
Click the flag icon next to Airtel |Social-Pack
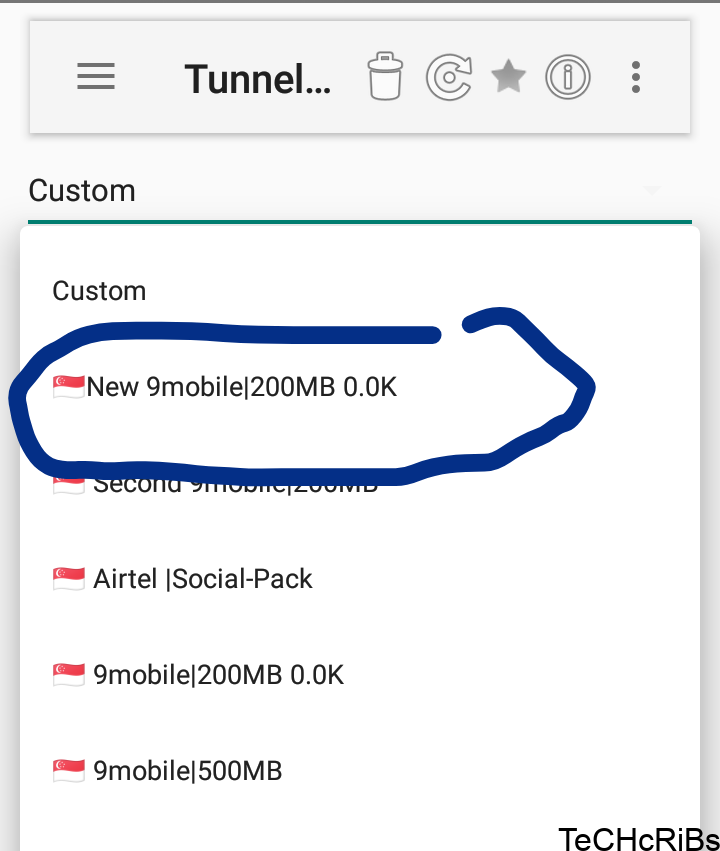66,578
